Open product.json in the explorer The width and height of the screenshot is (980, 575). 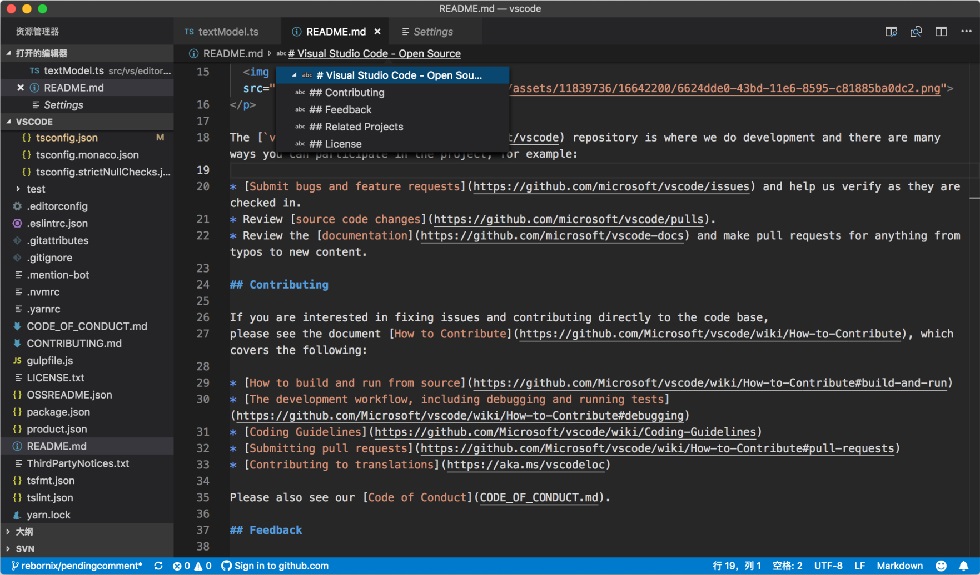(x=87, y=429)
